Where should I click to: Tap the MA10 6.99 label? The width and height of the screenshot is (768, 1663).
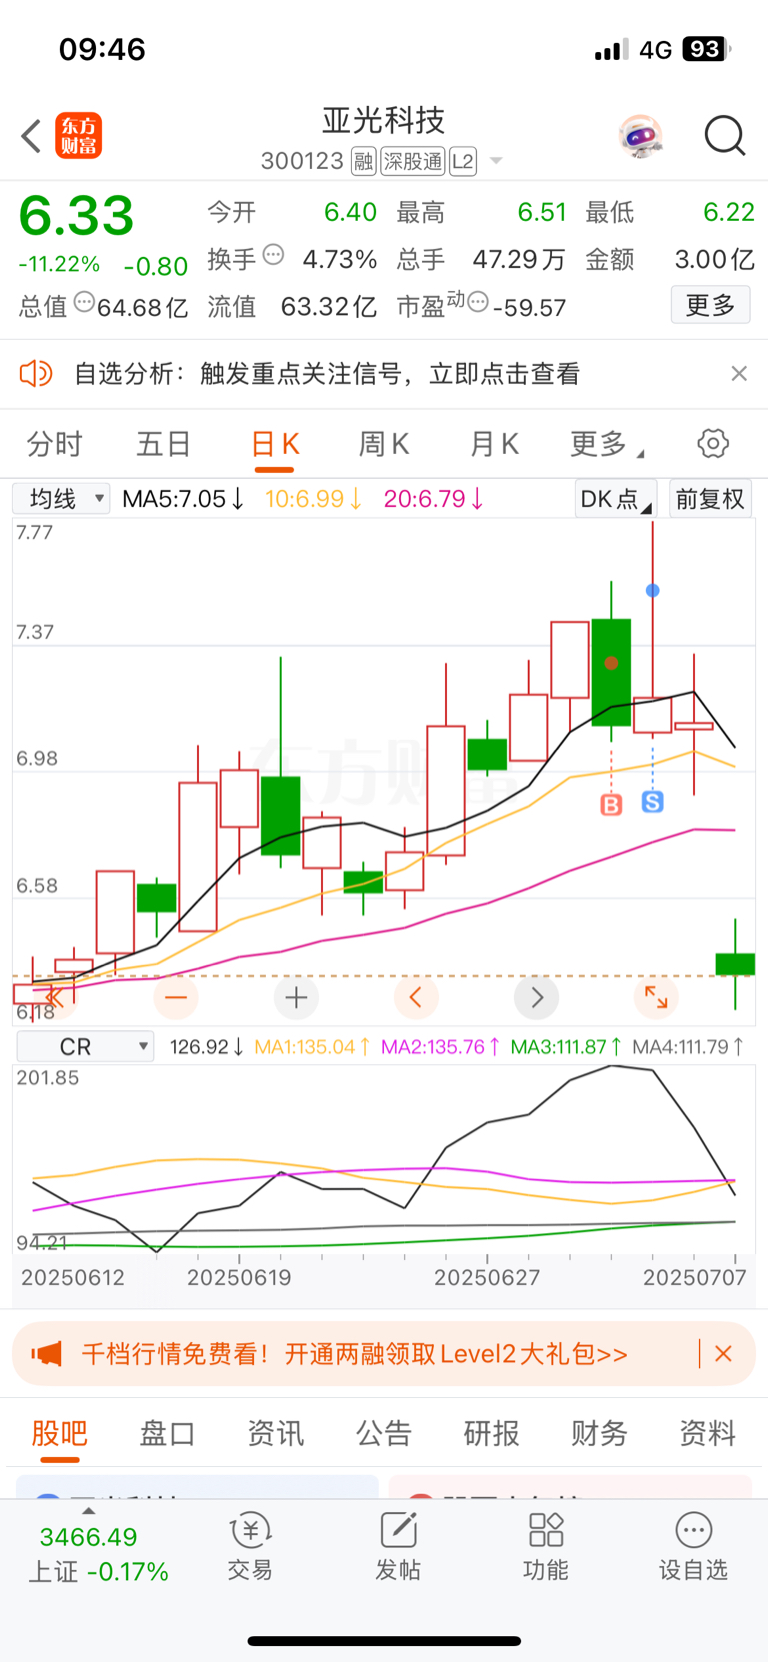tap(313, 498)
